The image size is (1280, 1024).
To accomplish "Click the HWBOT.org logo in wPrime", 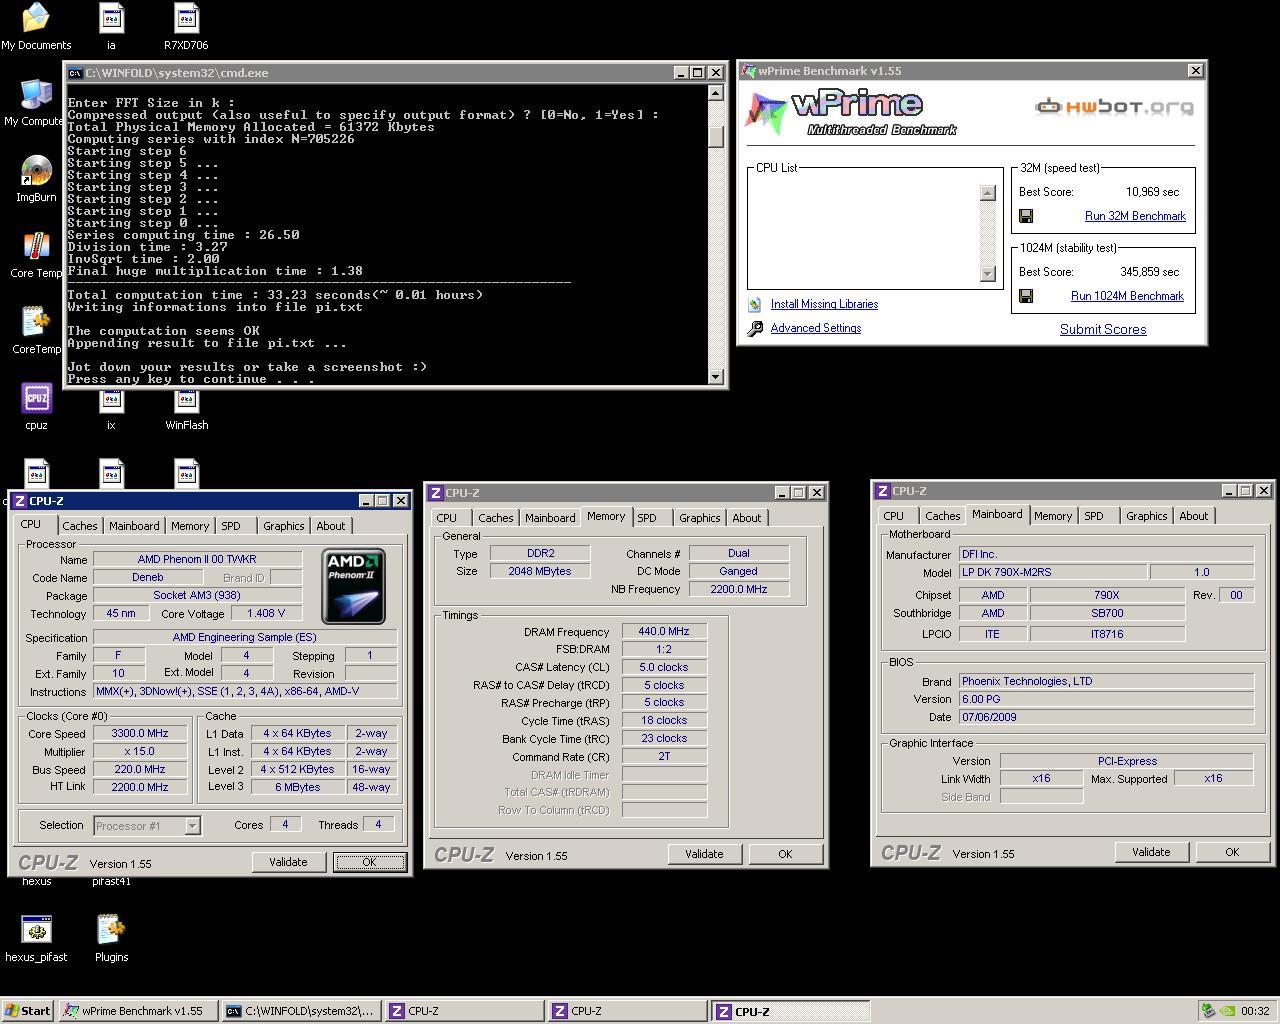I will [x=1114, y=106].
